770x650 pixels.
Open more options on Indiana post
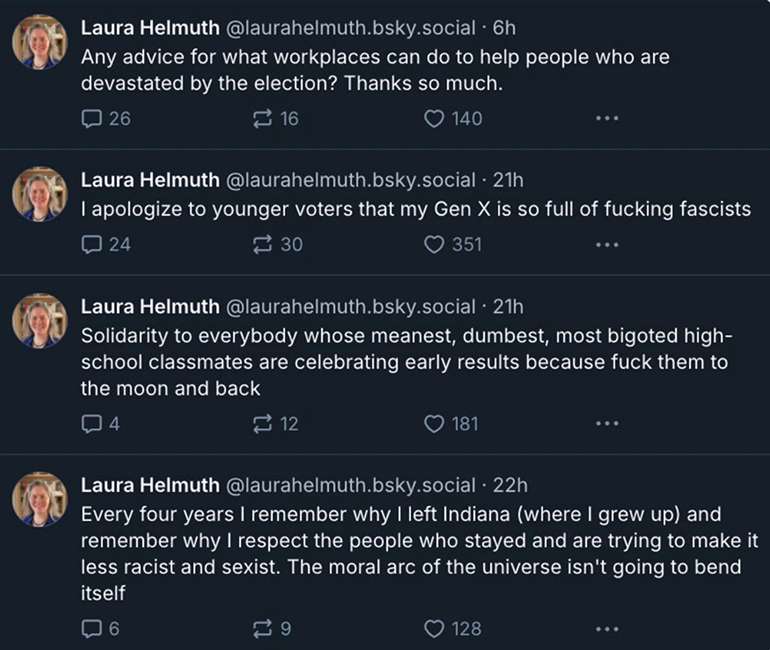(607, 628)
